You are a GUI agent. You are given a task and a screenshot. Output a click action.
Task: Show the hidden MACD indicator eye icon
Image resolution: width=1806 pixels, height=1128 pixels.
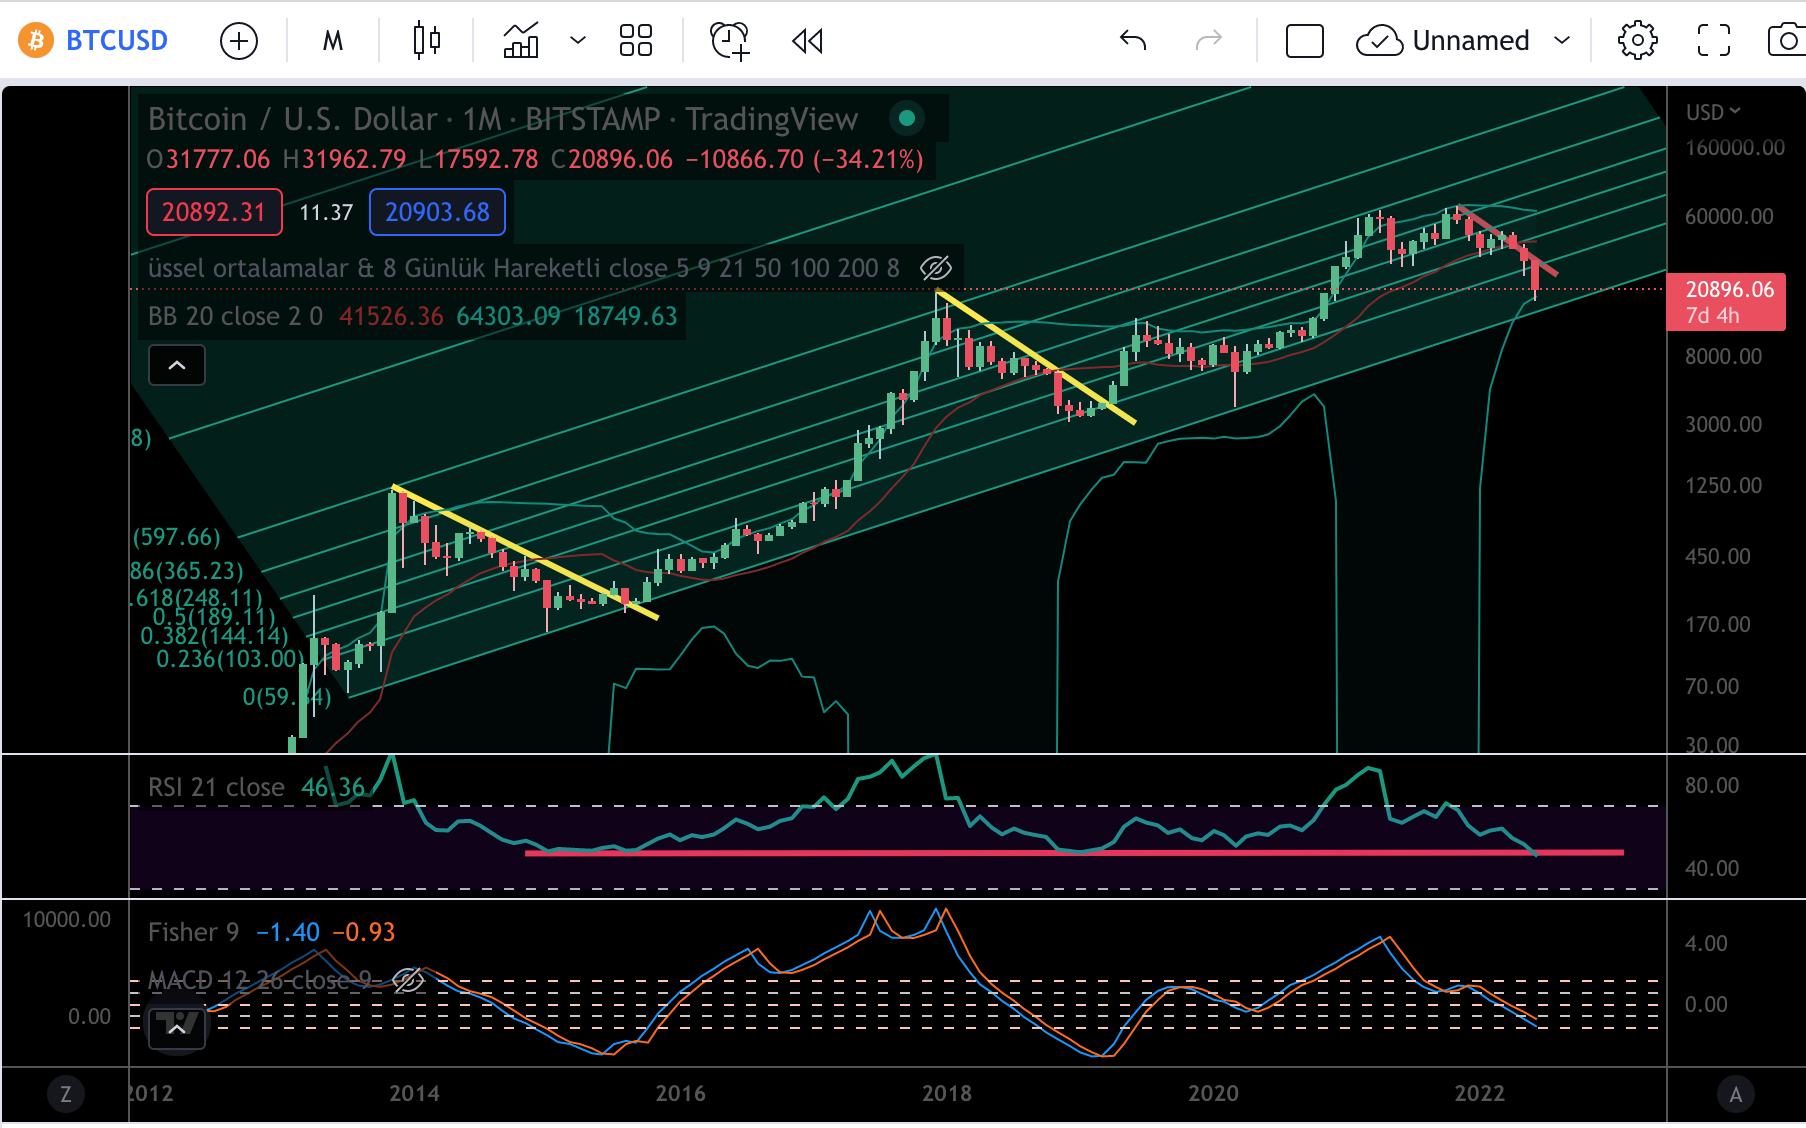[407, 980]
